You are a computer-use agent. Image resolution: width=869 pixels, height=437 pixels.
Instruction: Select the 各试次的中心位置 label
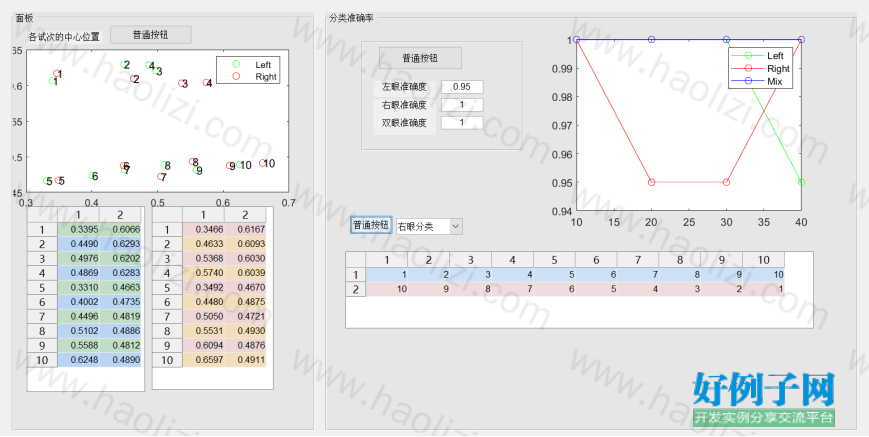coord(64,37)
